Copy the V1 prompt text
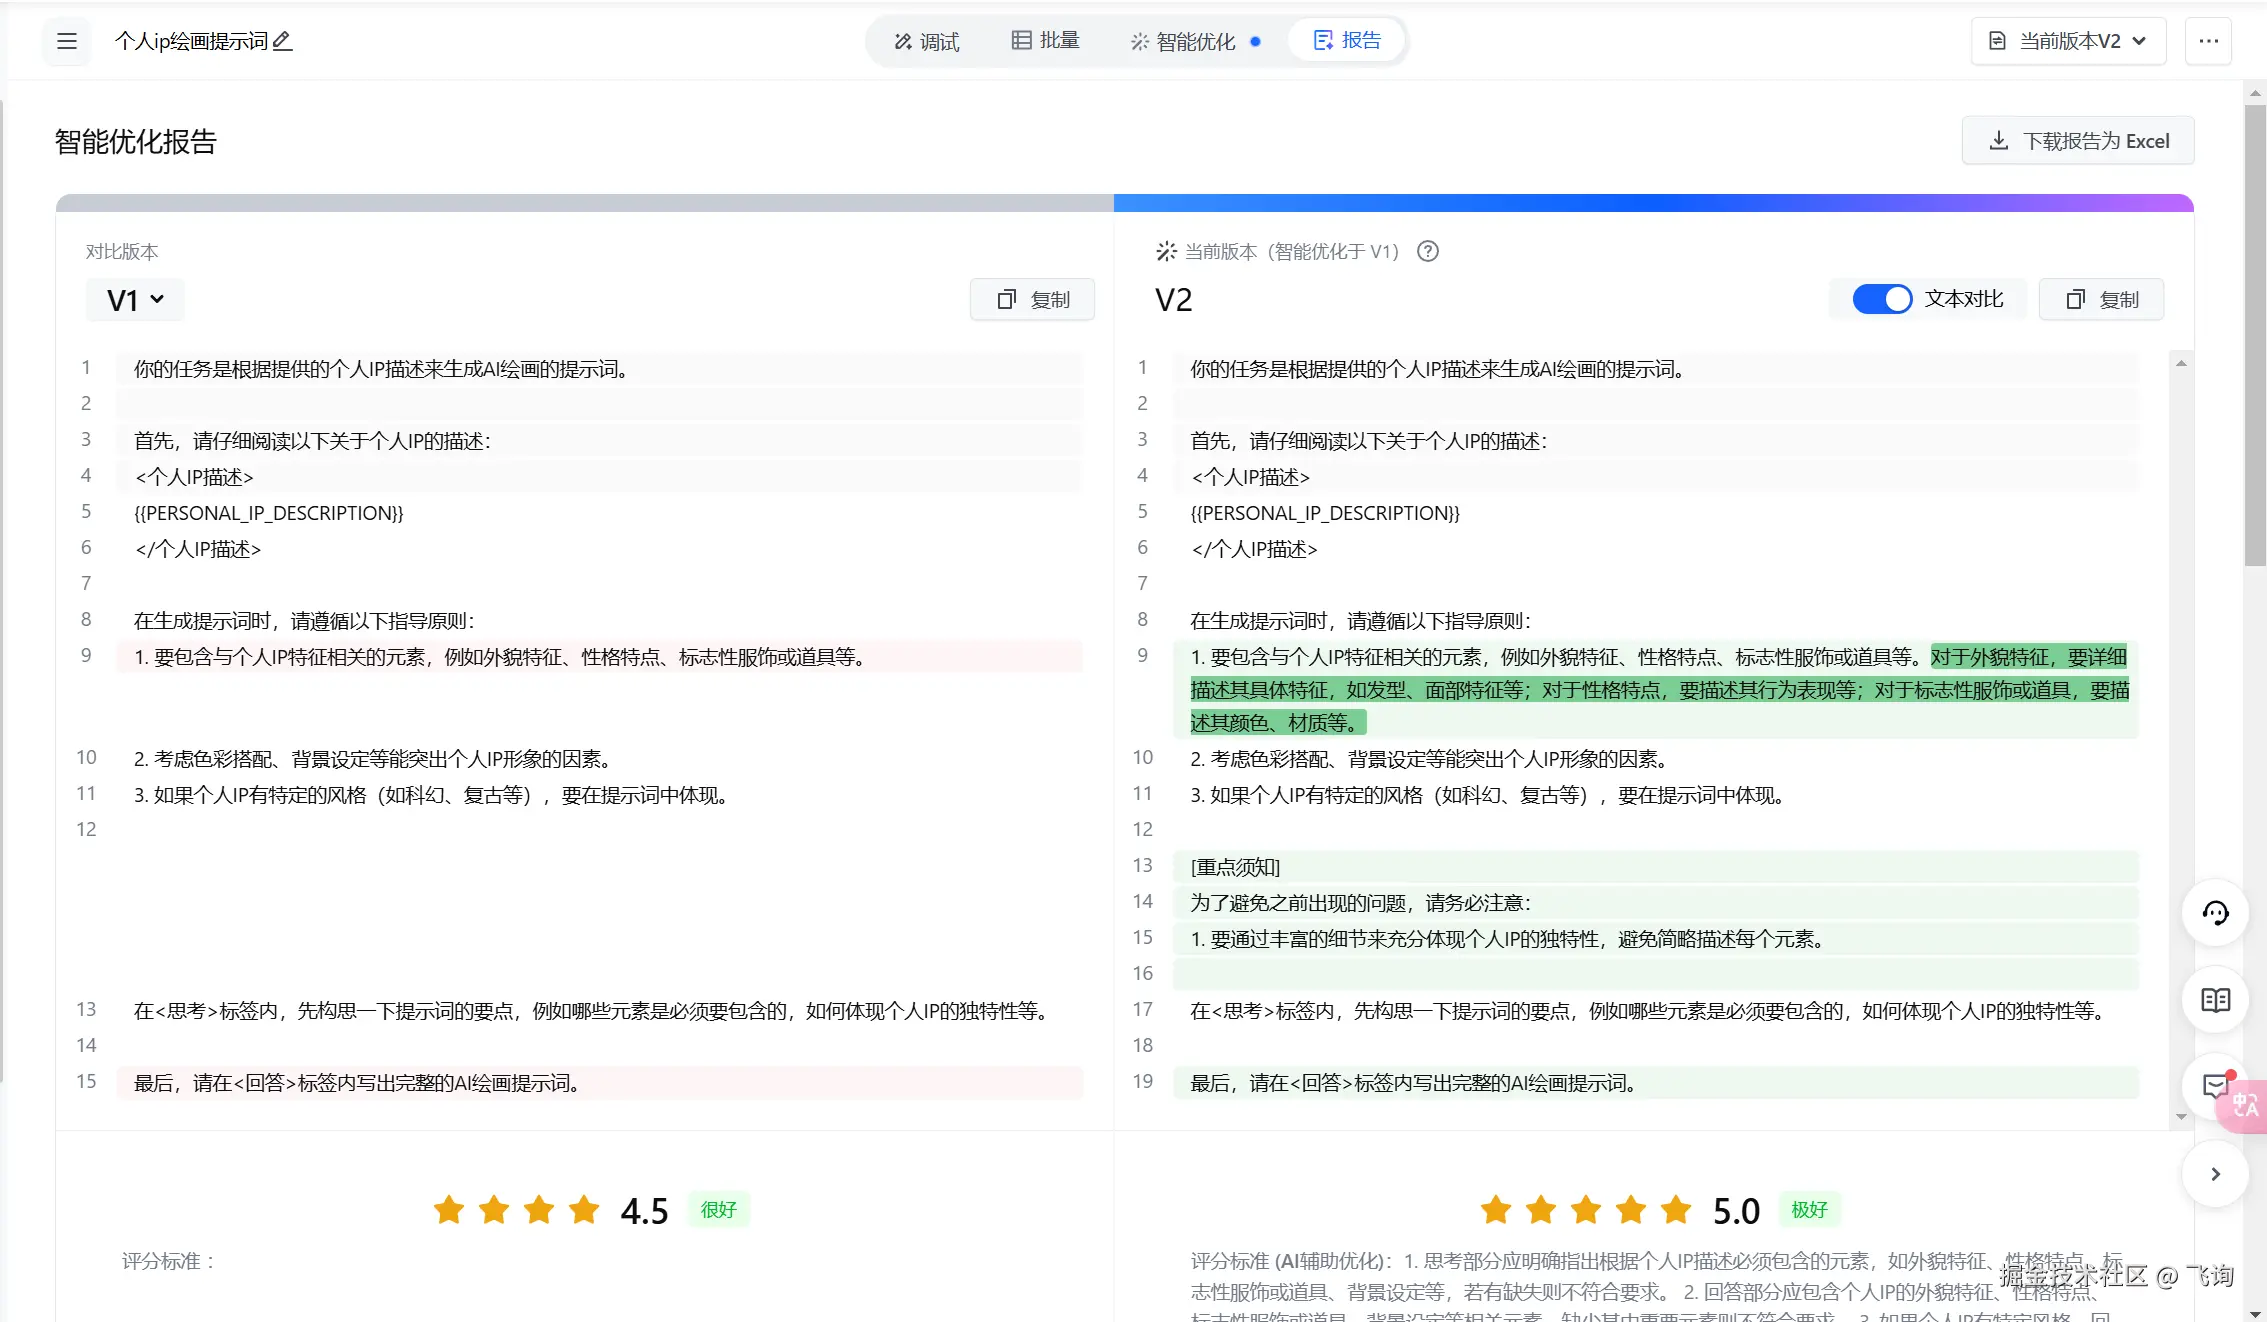The image size is (2267, 1322). pos(1032,300)
